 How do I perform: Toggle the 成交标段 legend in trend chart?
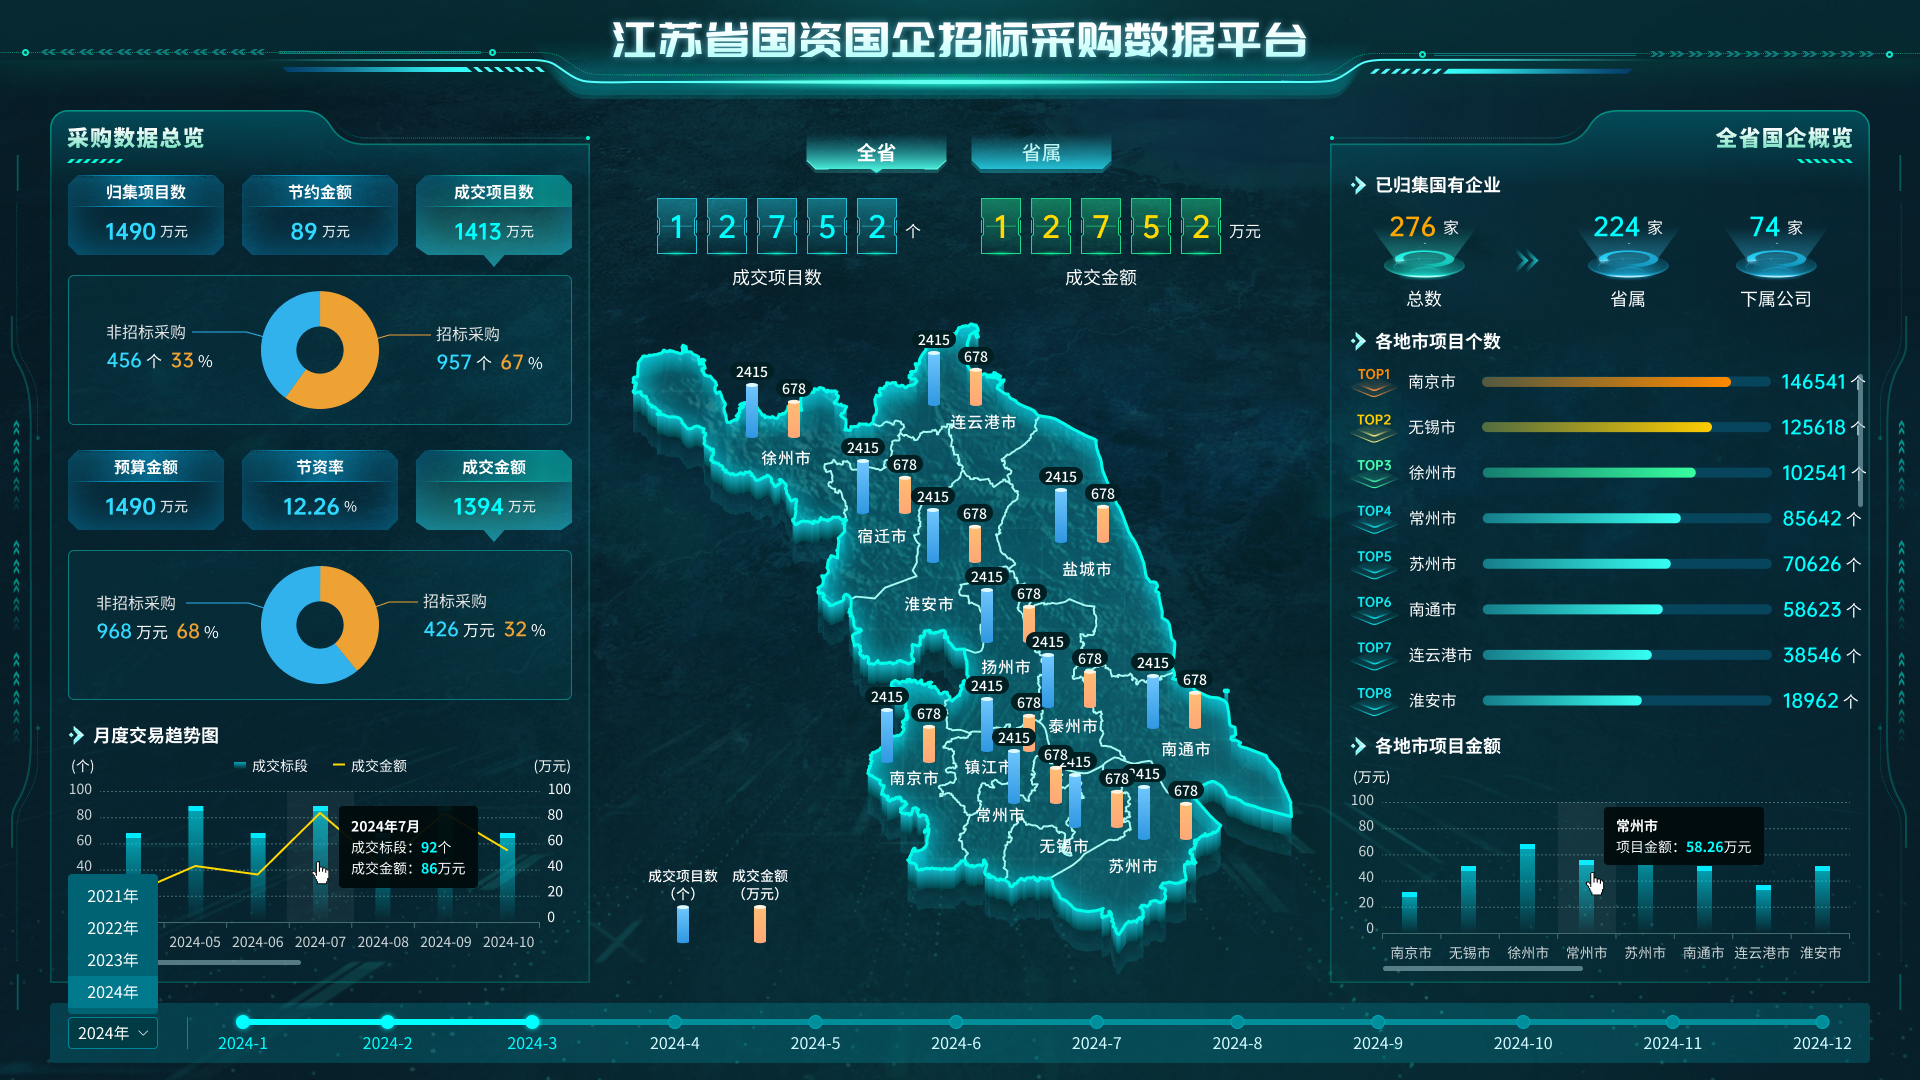271,766
